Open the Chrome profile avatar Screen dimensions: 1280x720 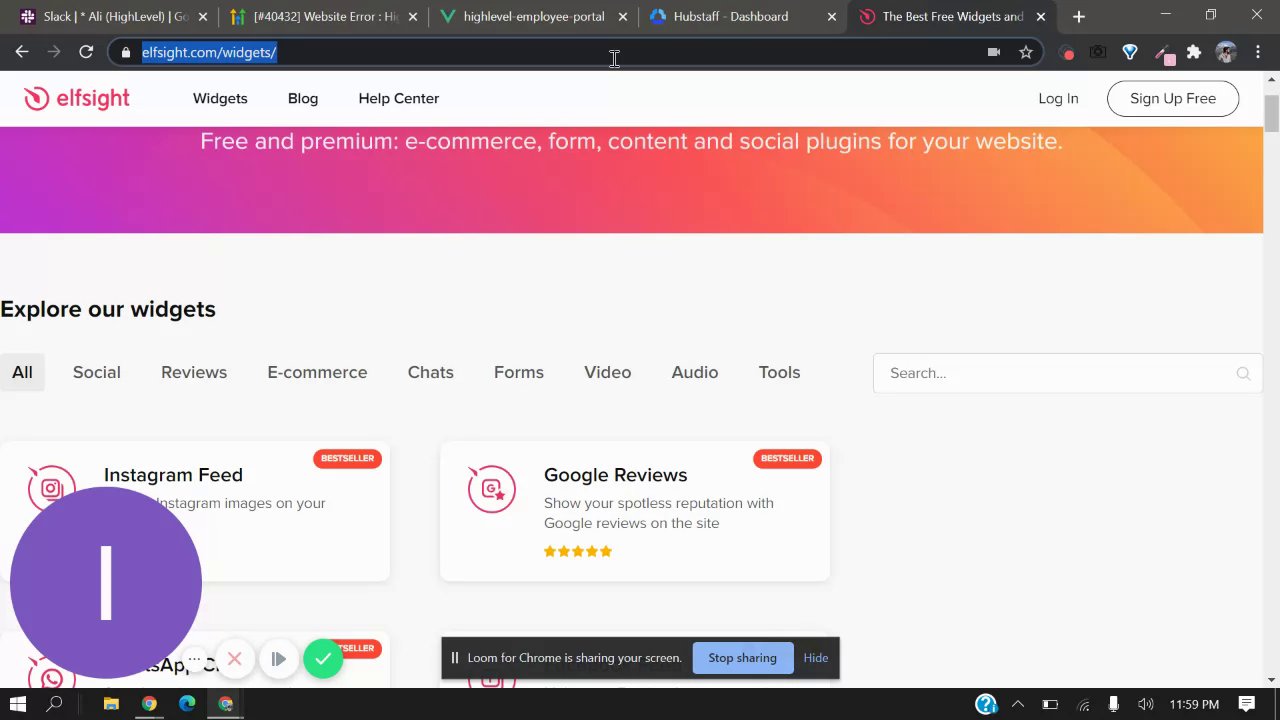coord(1226,52)
